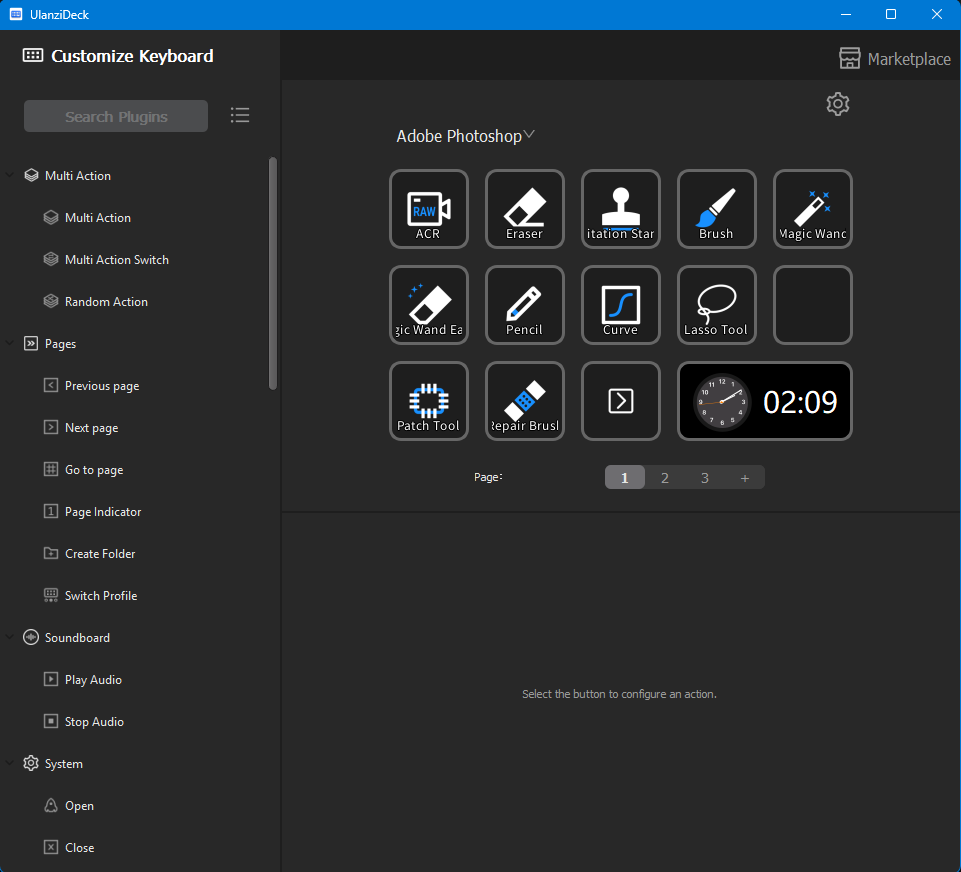
Task: Select the Magic Wand key
Action: pos(812,209)
